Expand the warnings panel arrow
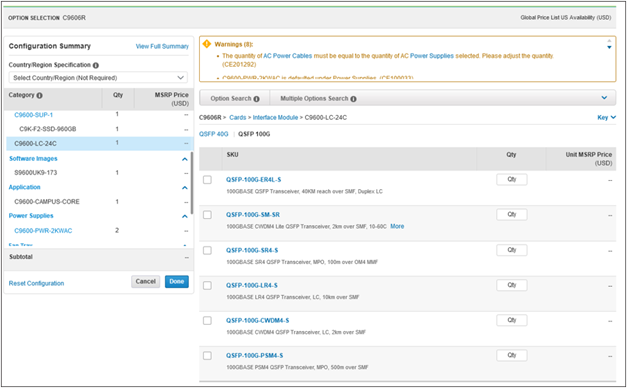Screen dimensions: 627x388 [x=609, y=47]
